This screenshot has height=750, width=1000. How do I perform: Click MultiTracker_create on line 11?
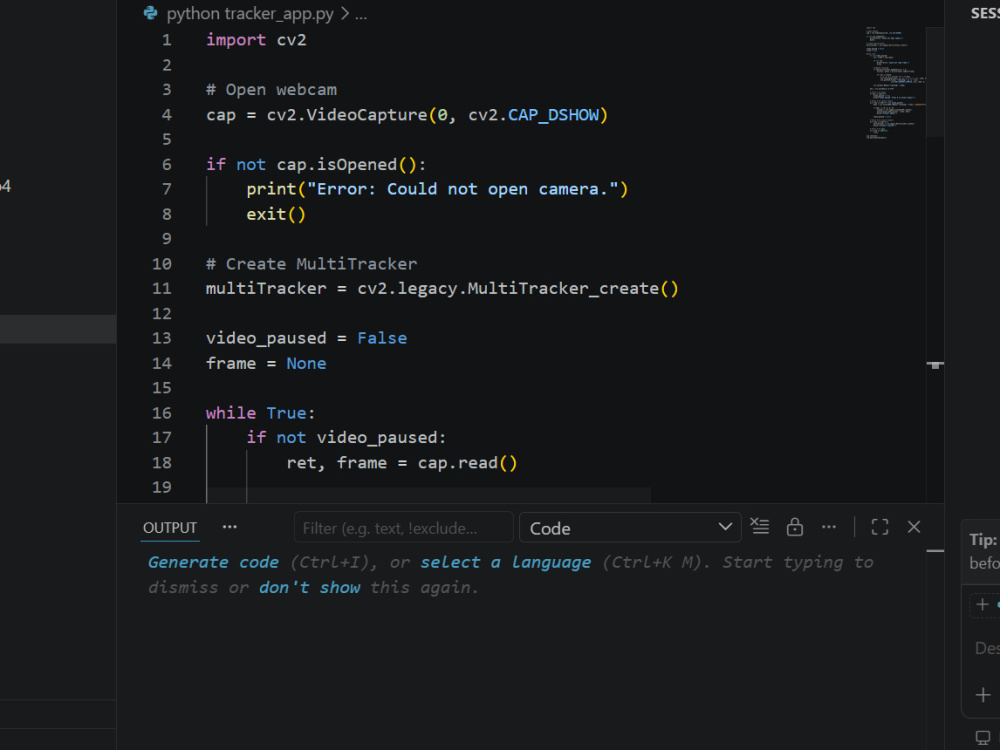coord(563,288)
